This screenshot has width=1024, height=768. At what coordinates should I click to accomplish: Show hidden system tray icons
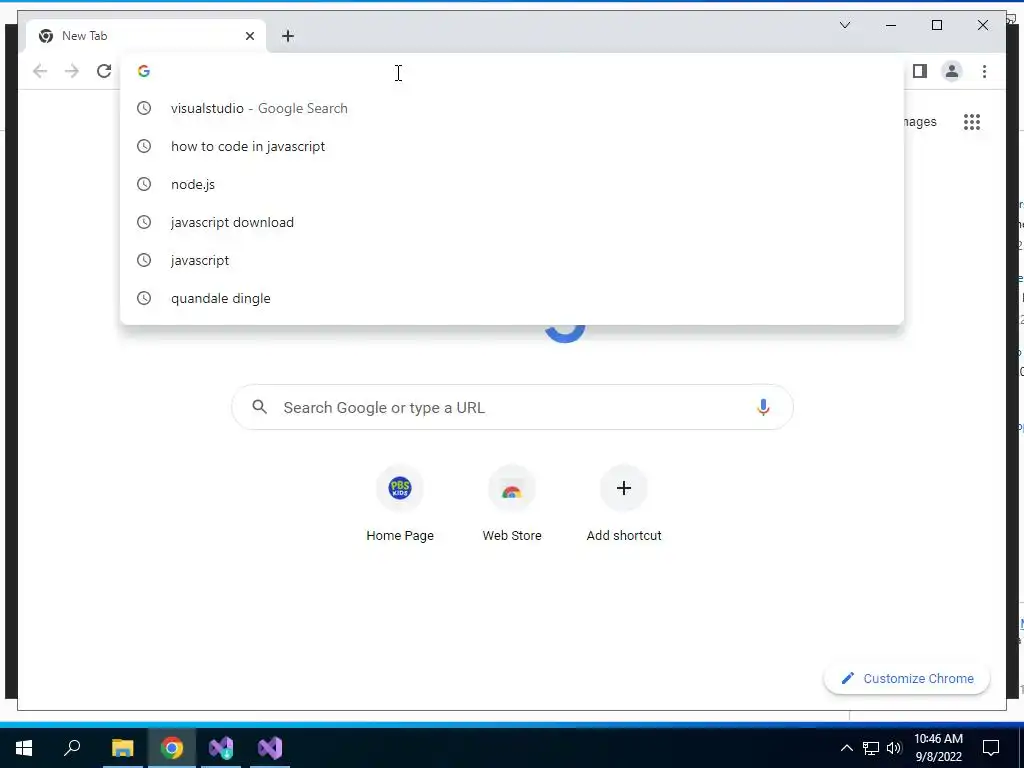point(846,748)
